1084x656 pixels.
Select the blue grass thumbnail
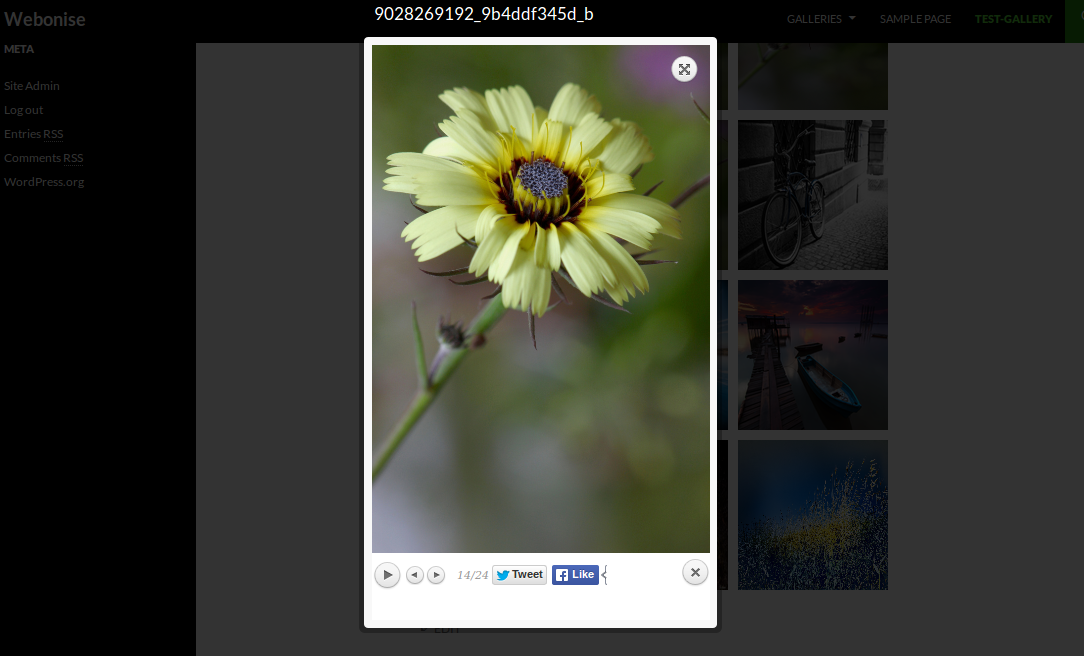pos(813,515)
